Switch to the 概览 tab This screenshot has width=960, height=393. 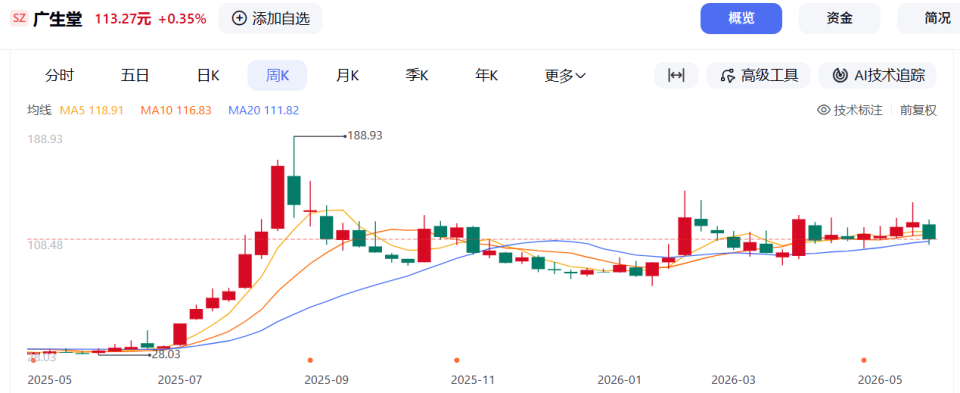[741, 18]
